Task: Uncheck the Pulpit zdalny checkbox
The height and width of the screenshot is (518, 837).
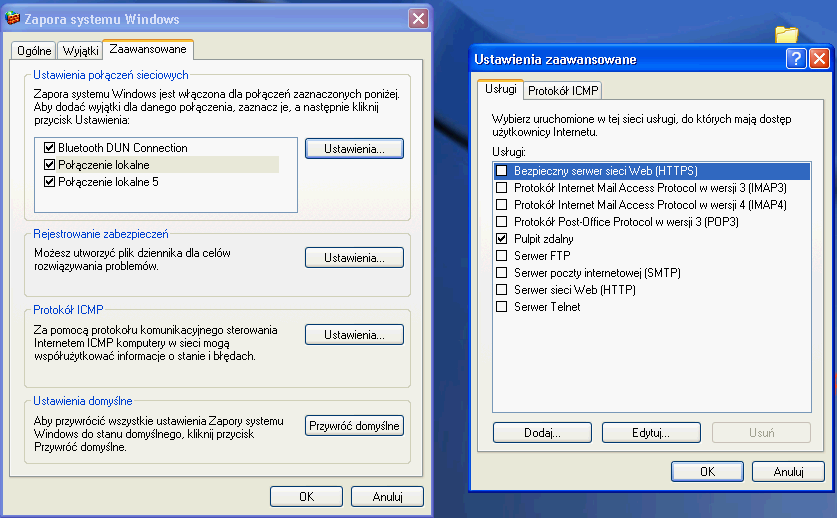Action: [501, 239]
